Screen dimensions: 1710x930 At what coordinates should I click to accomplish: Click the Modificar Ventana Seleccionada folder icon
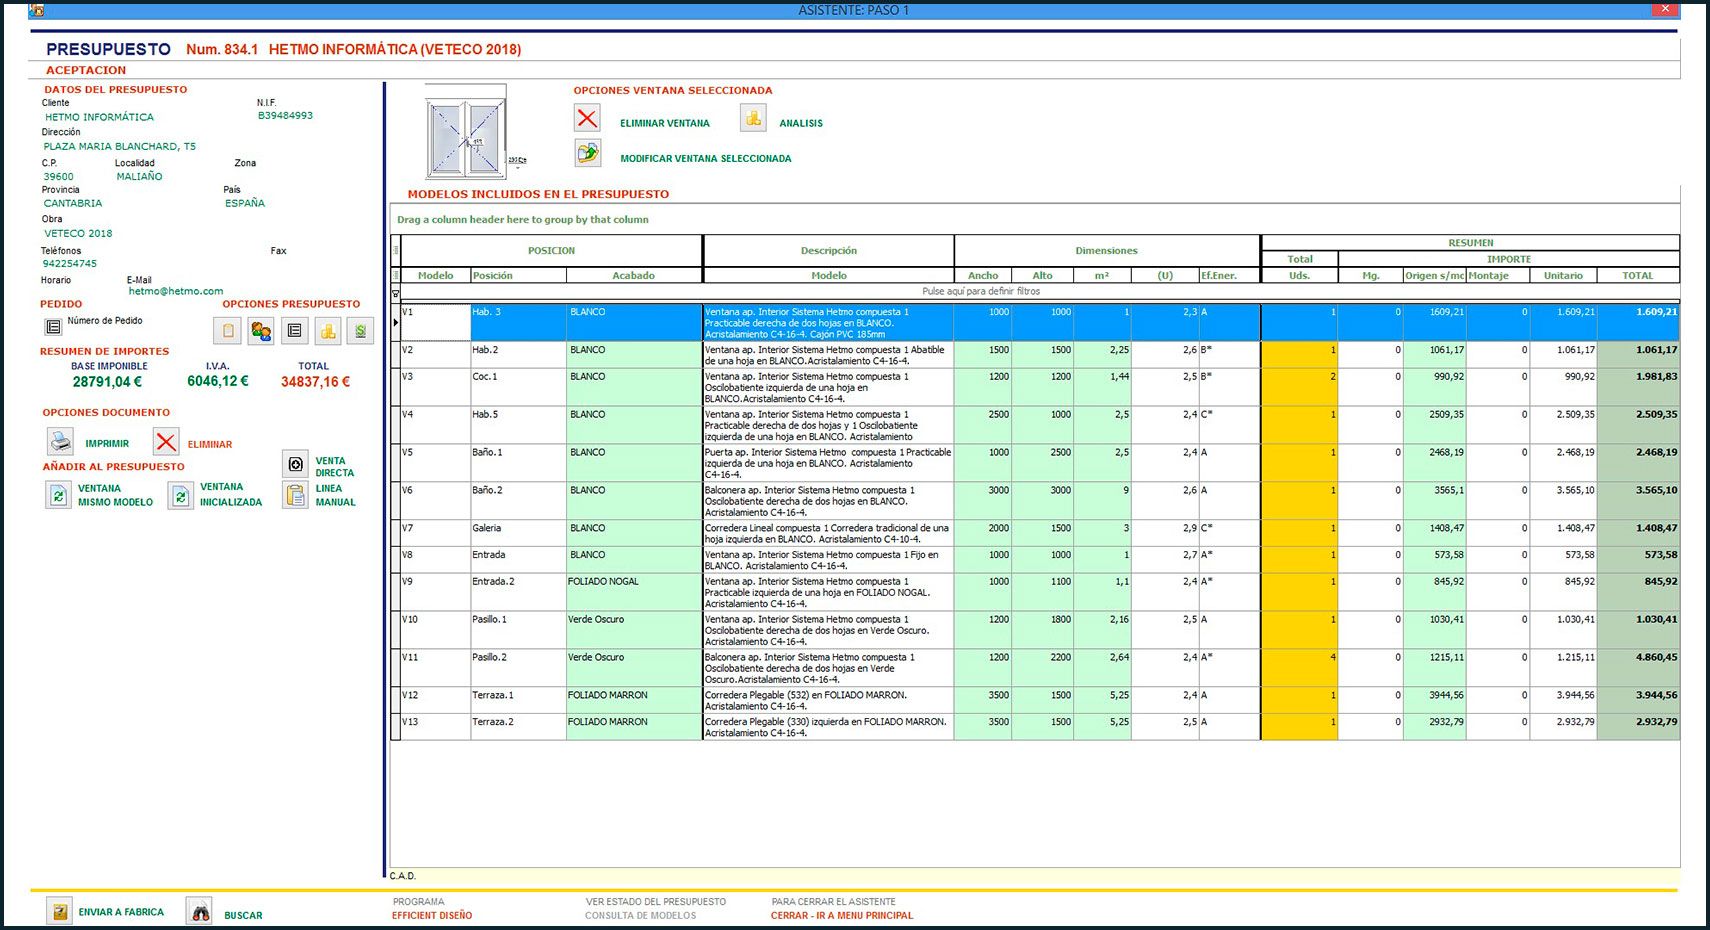[587, 153]
